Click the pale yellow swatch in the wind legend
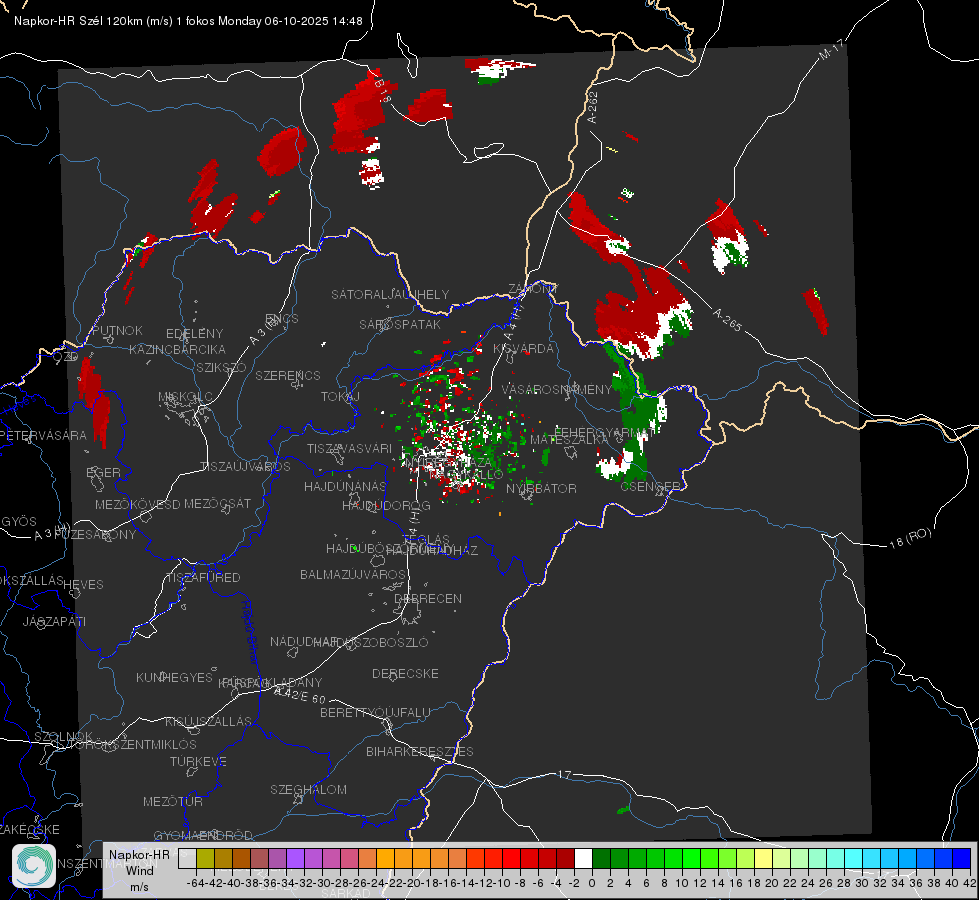 [x=763, y=858]
